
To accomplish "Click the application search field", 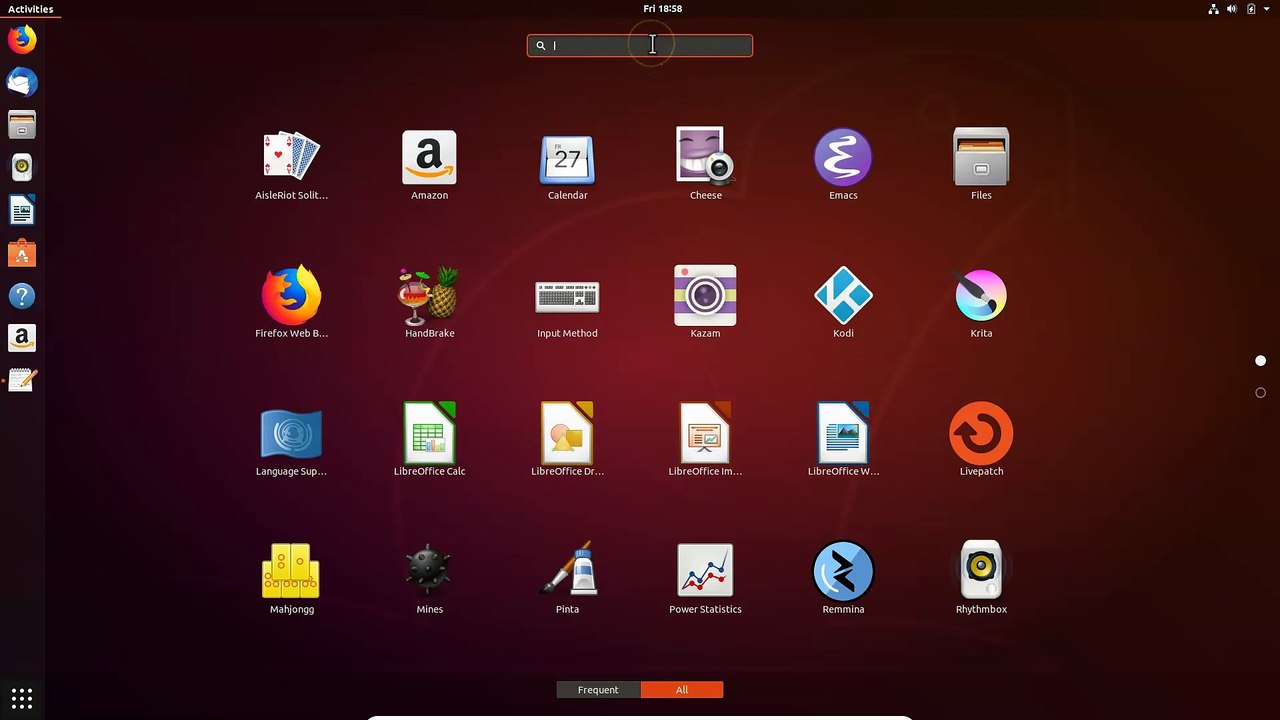I will click(640, 45).
